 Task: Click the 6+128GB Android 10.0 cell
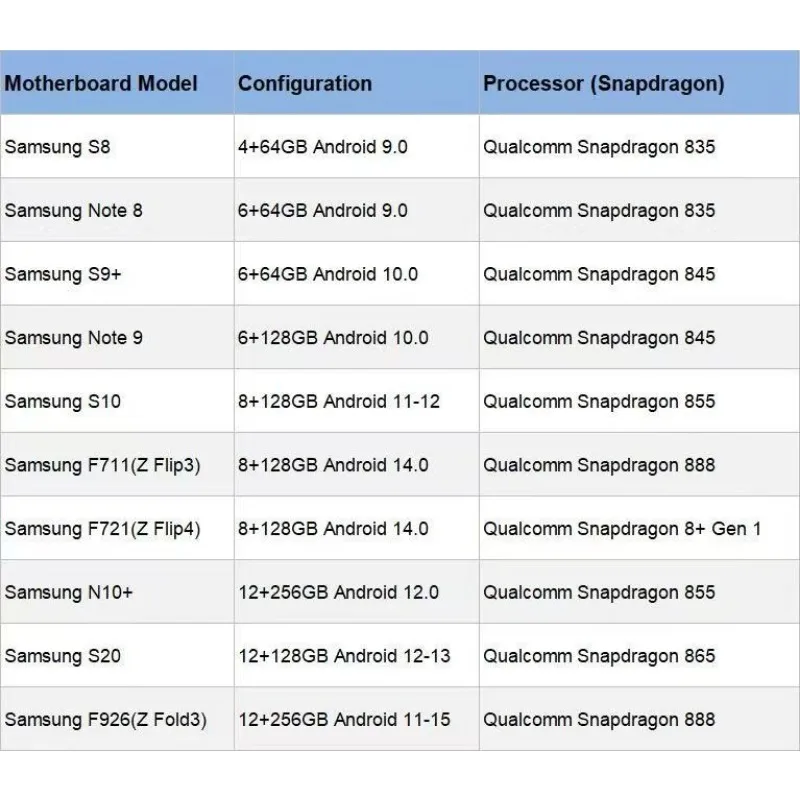click(x=333, y=338)
